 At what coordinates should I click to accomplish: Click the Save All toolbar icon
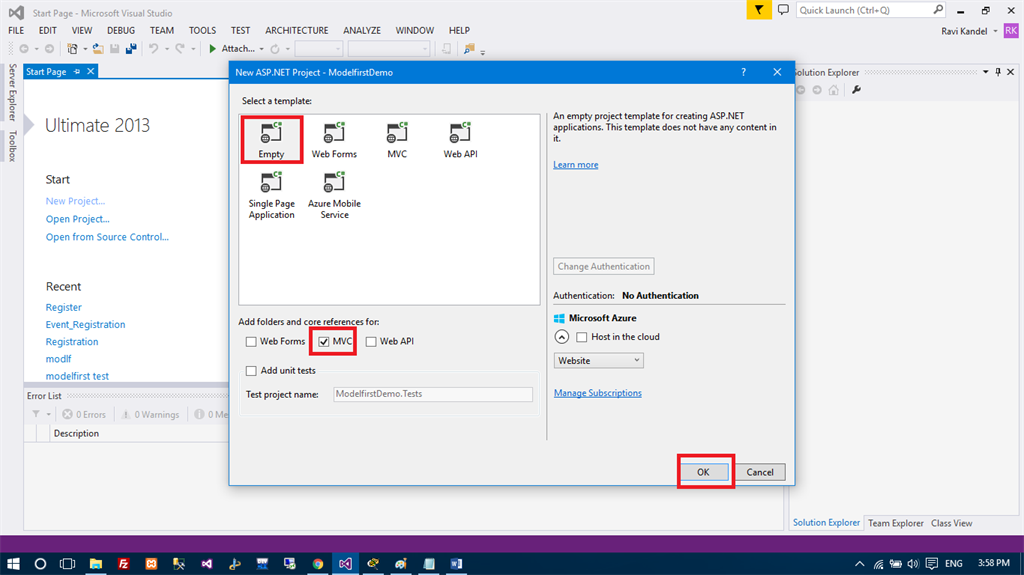[131, 49]
